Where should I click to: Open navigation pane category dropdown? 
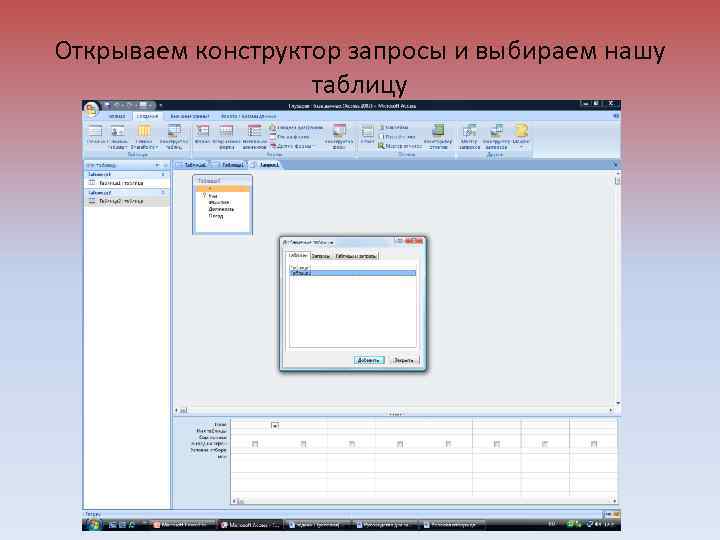157,165
